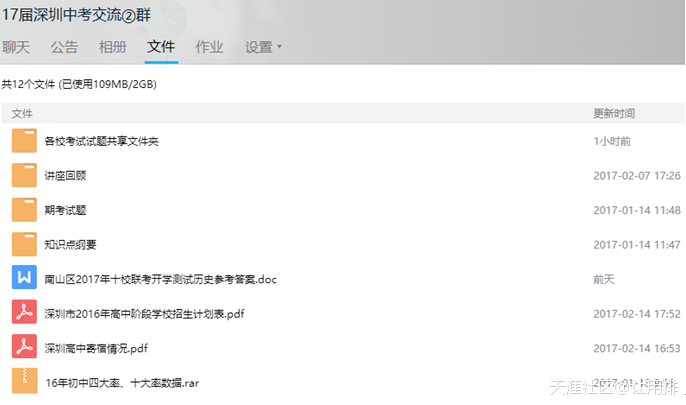
Task: Click PDF icon of 深圳高中寄宿情况
Action: [x=24, y=346]
